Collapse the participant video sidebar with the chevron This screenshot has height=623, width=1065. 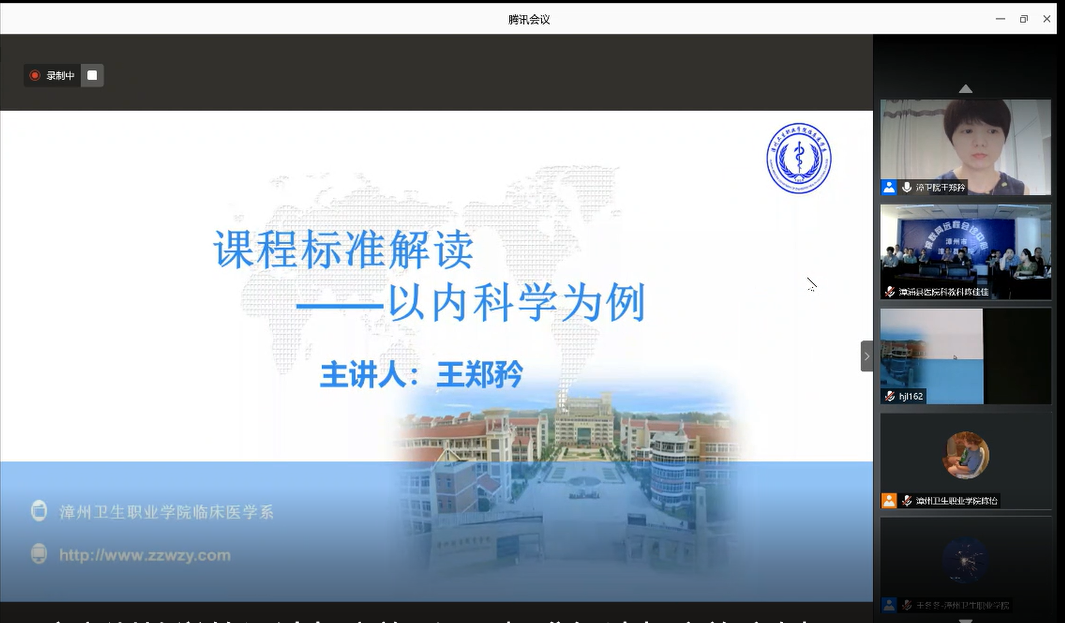coord(866,356)
